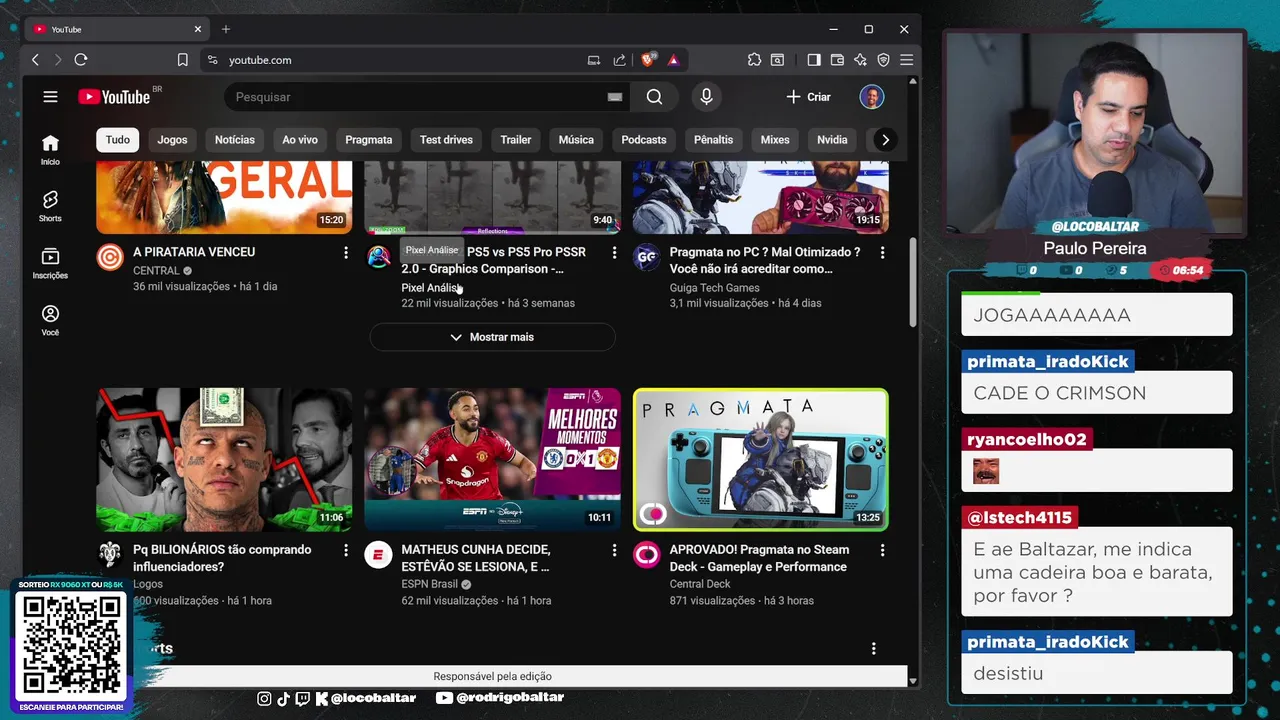The width and height of the screenshot is (1280, 720).
Task: Select the Pênaltis filter chip
Action: pyautogui.click(x=714, y=140)
